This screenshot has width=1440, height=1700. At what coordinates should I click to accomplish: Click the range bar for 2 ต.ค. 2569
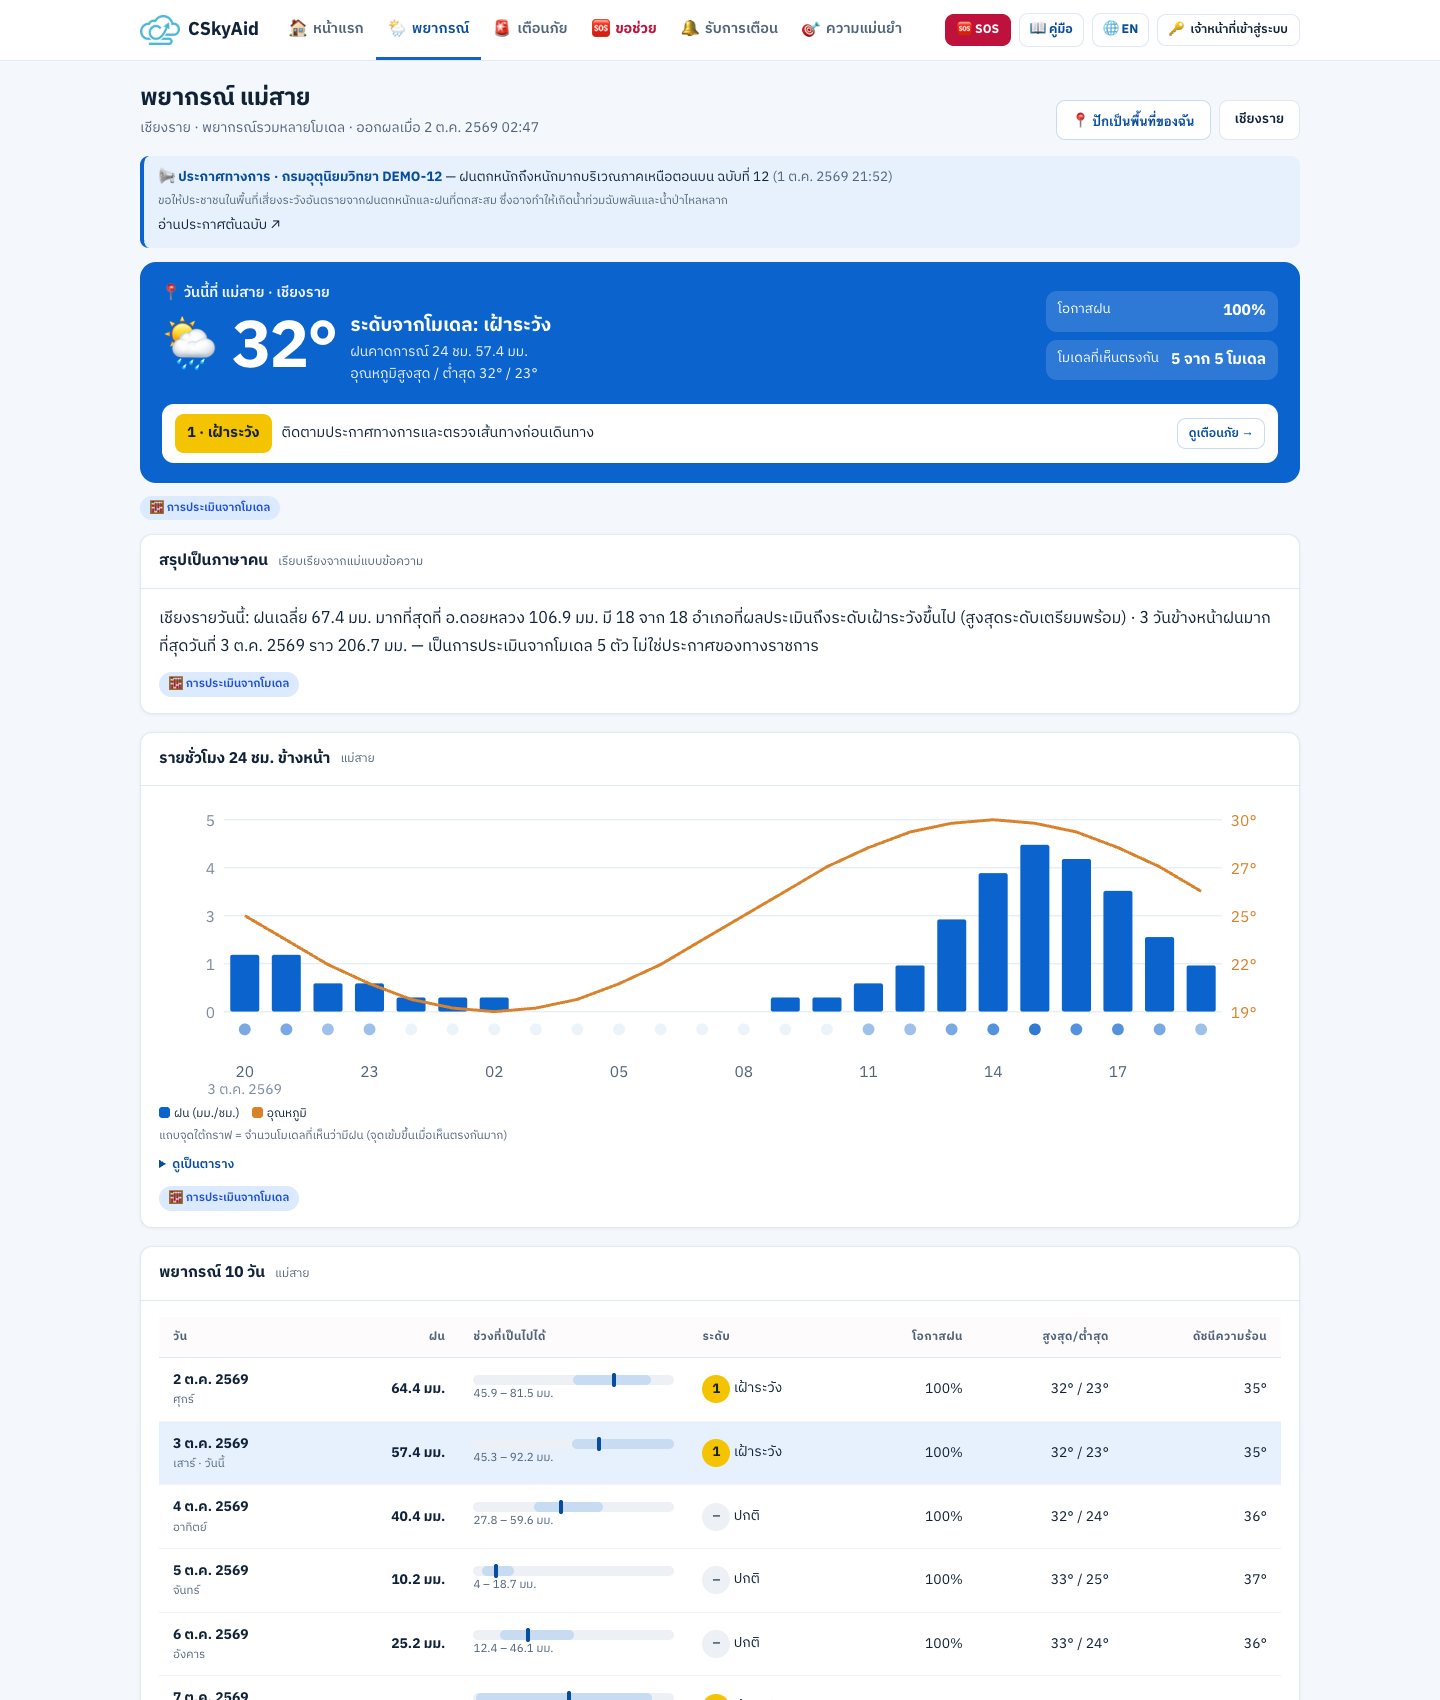pyautogui.click(x=573, y=1380)
